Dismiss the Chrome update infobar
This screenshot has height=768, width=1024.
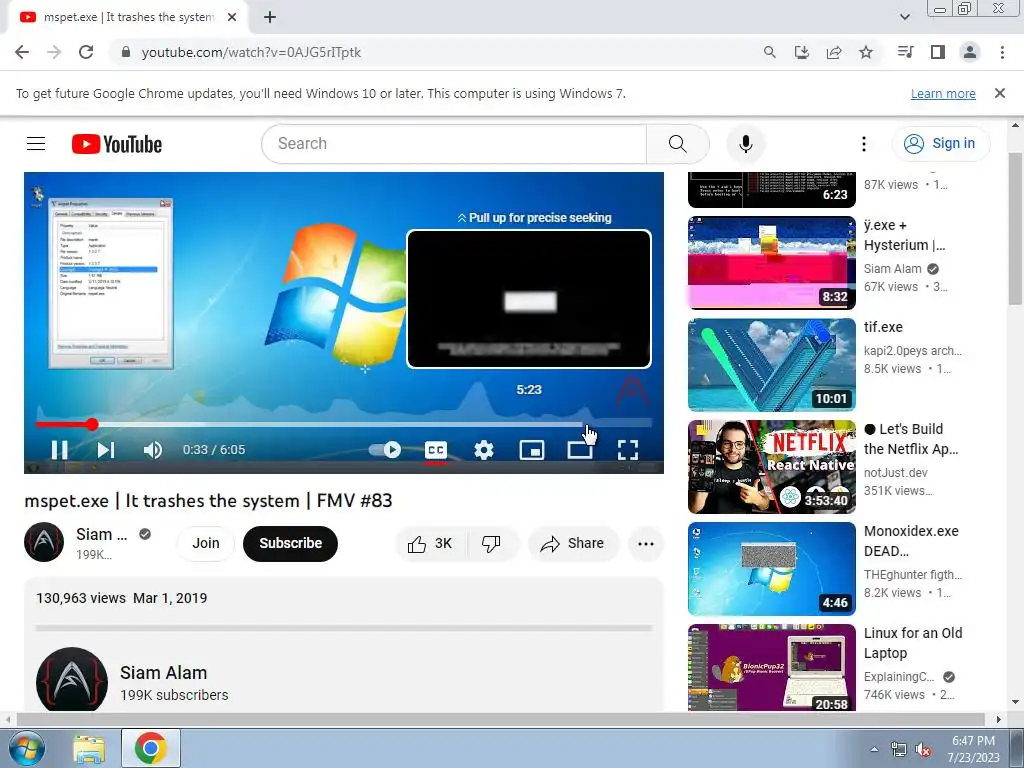[x=1000, y=93]
